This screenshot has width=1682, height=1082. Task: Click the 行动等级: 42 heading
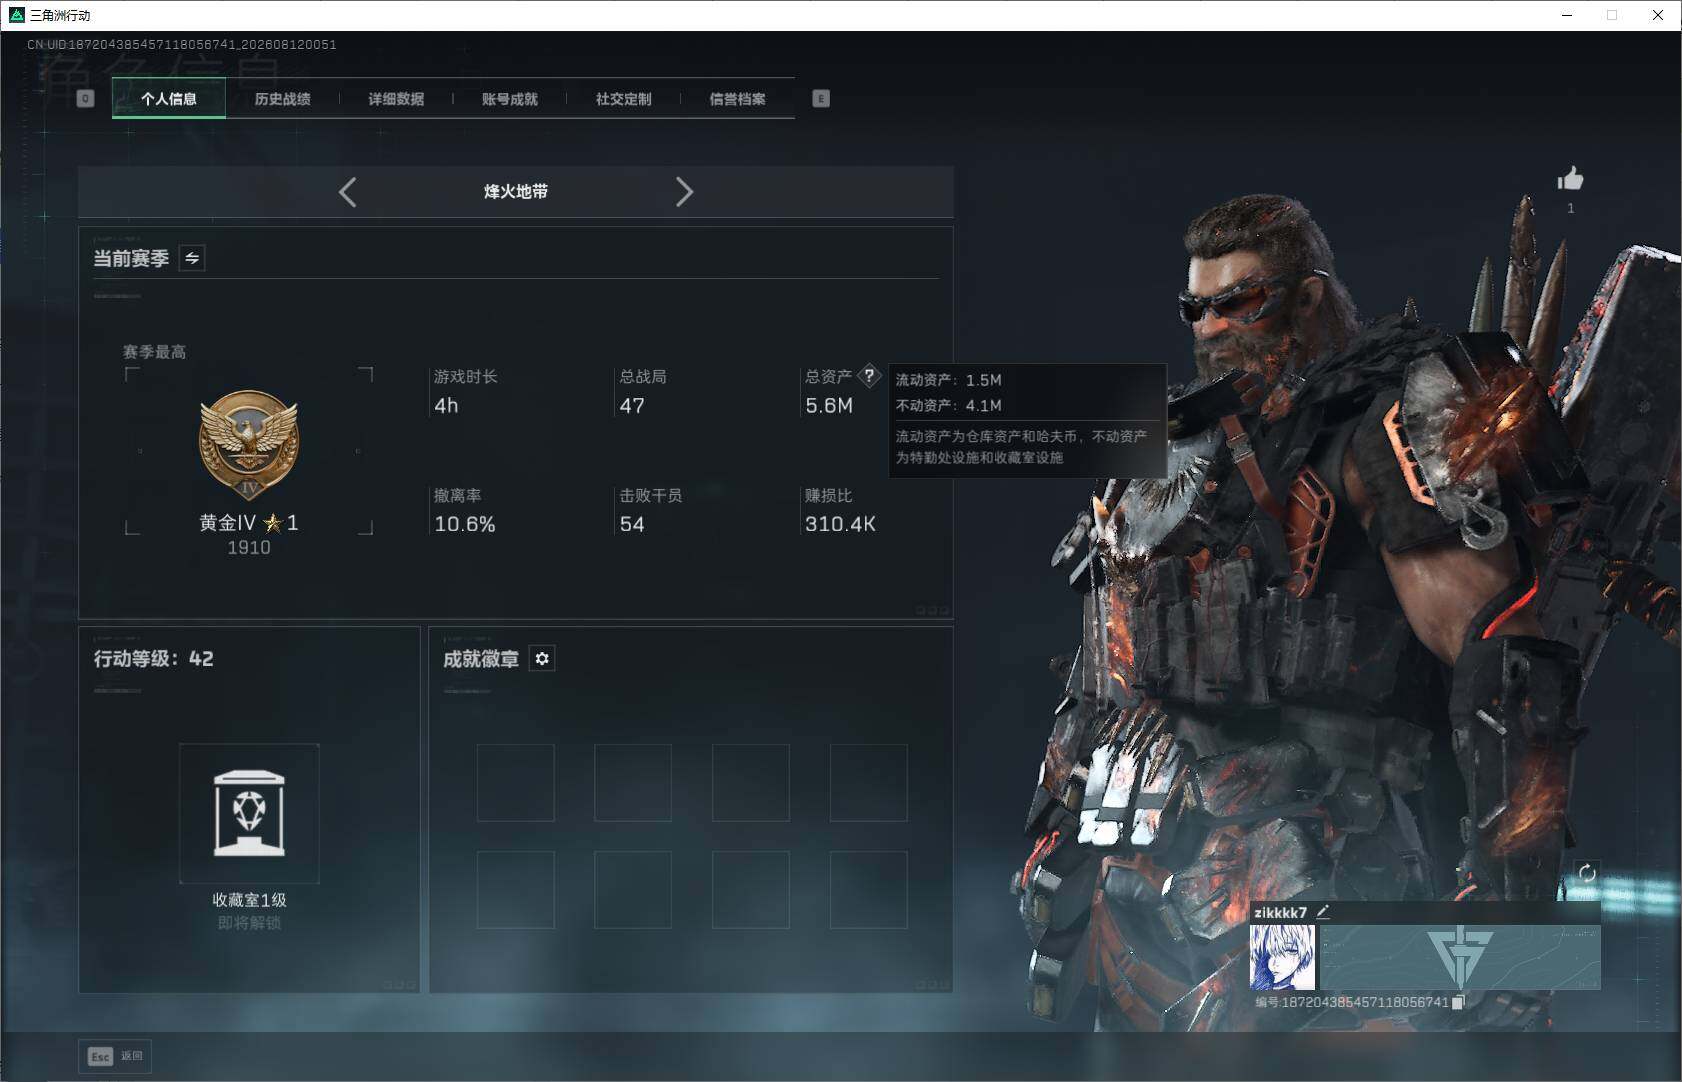coord(153,658)
